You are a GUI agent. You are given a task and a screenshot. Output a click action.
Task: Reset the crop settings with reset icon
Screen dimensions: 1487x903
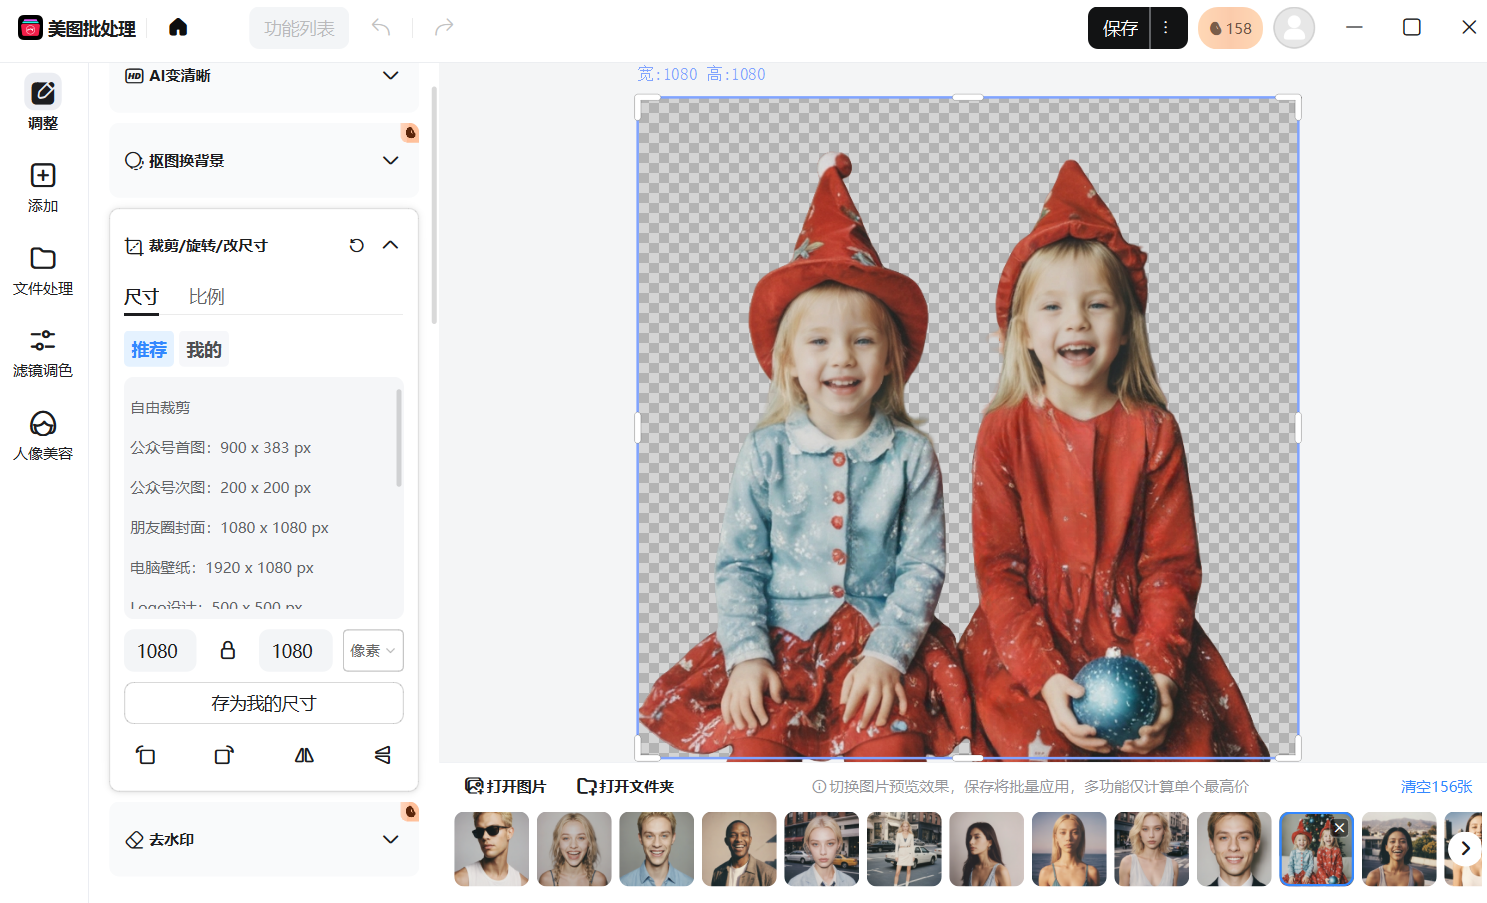click(x=356, y=245)
